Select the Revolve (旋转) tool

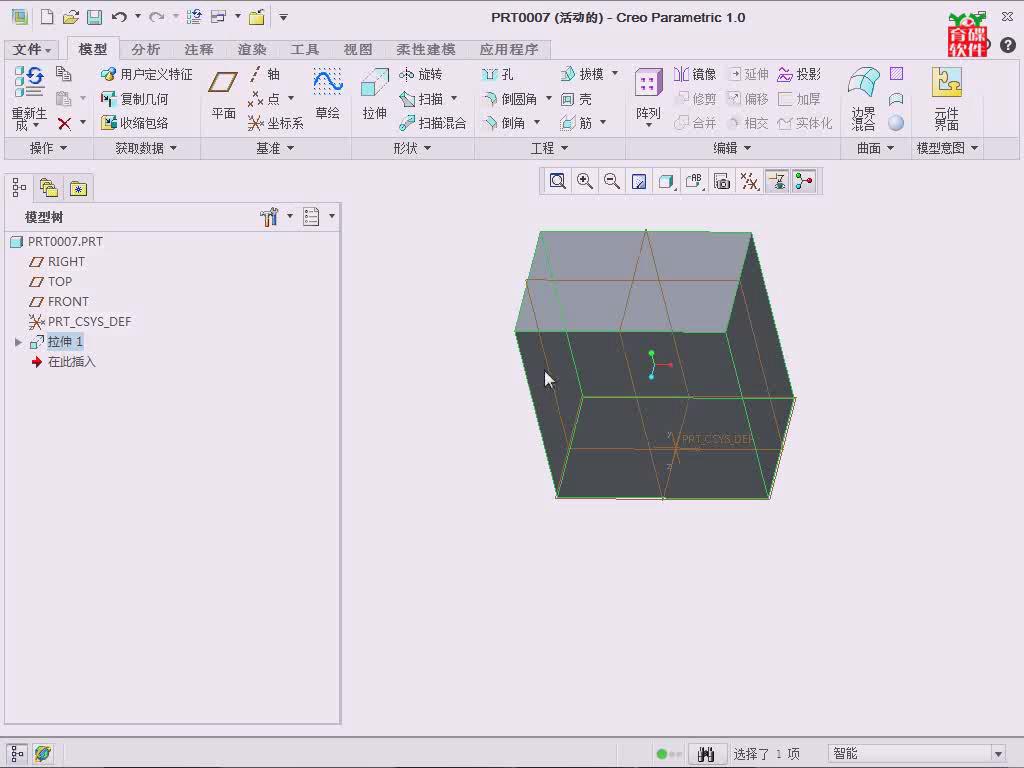[421, 74]
